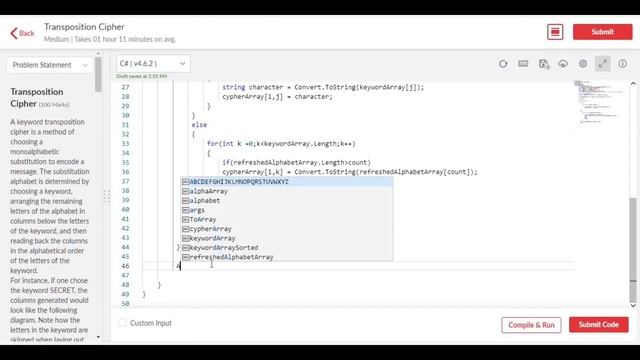Click the reset code circular arrow icon
This screenshot has height=360, width=640.
[503, 64]
